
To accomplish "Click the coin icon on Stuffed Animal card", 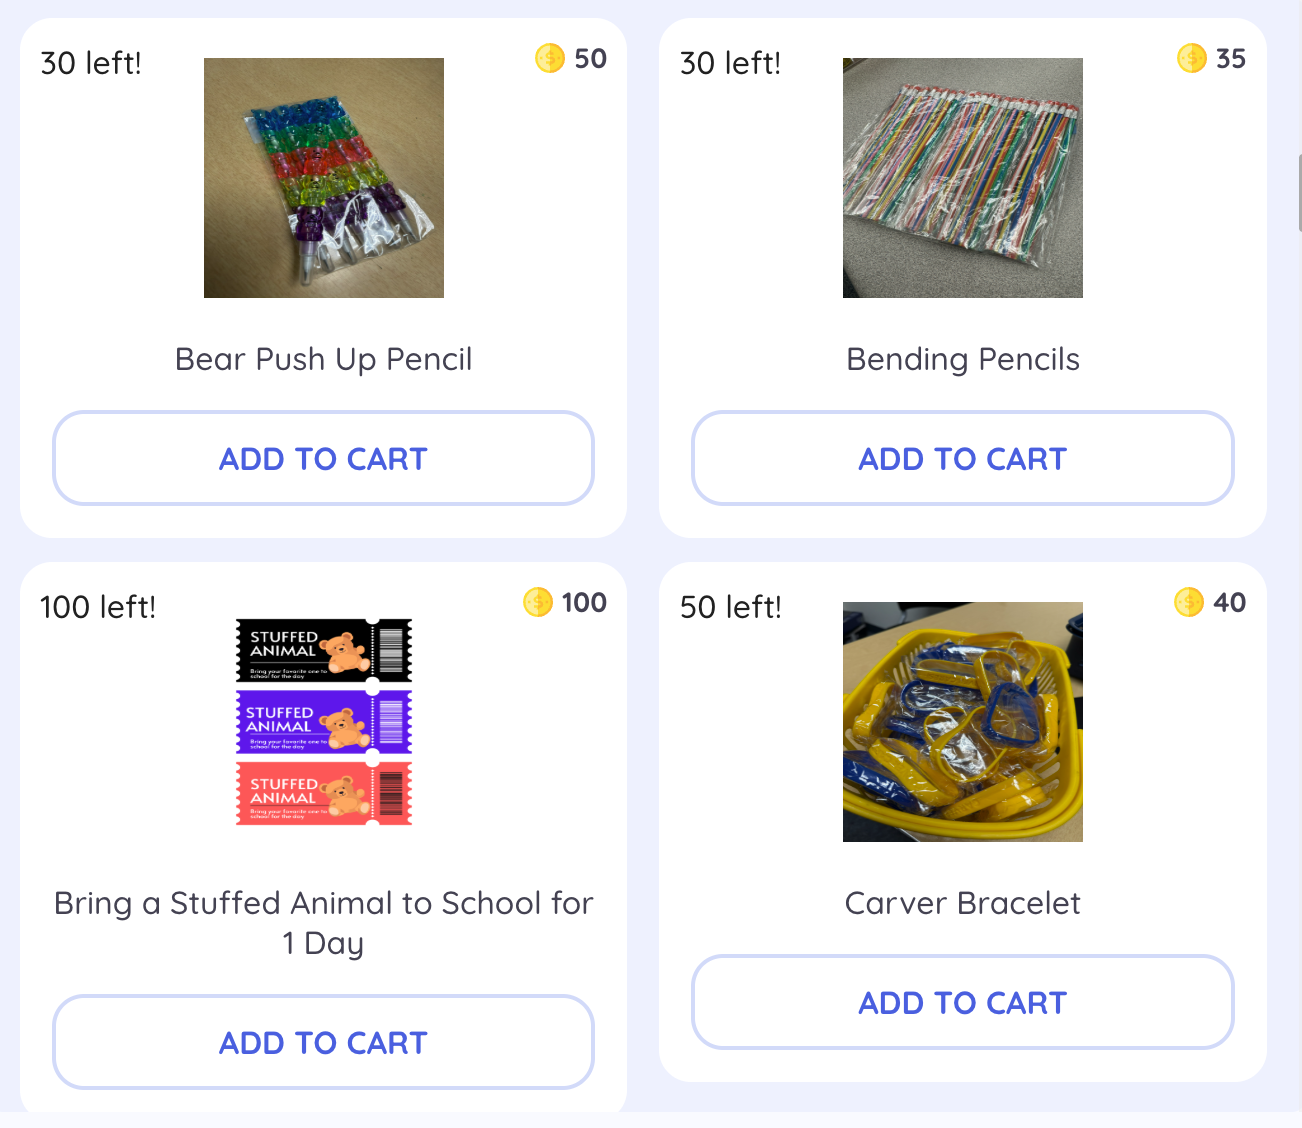I will point(538,603).
